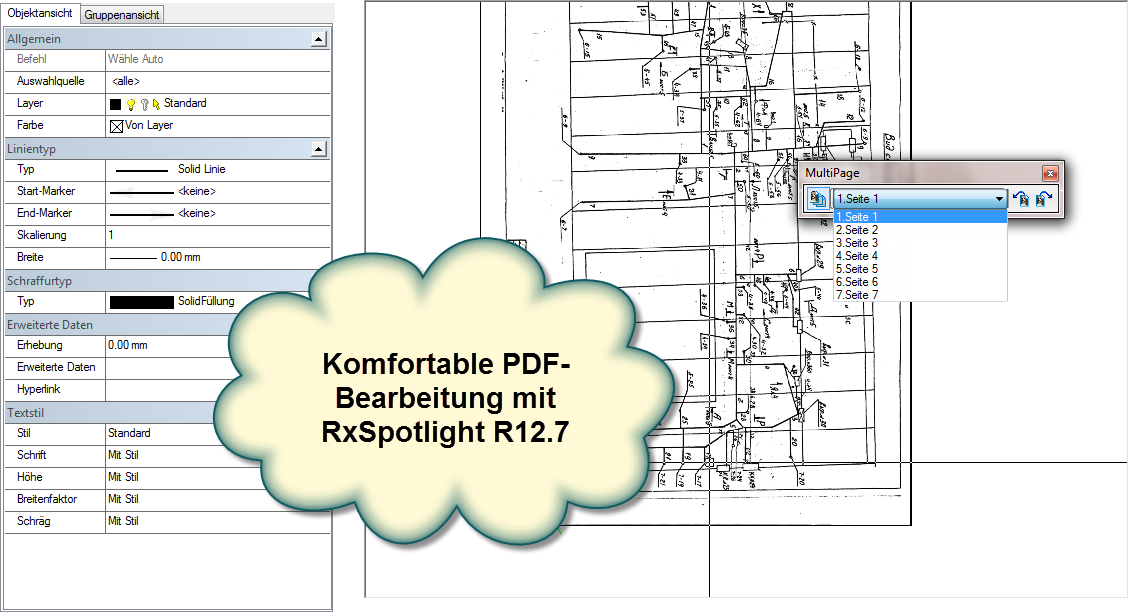Click the black layer color swatch
The image size is (1129, 613).
115,104
